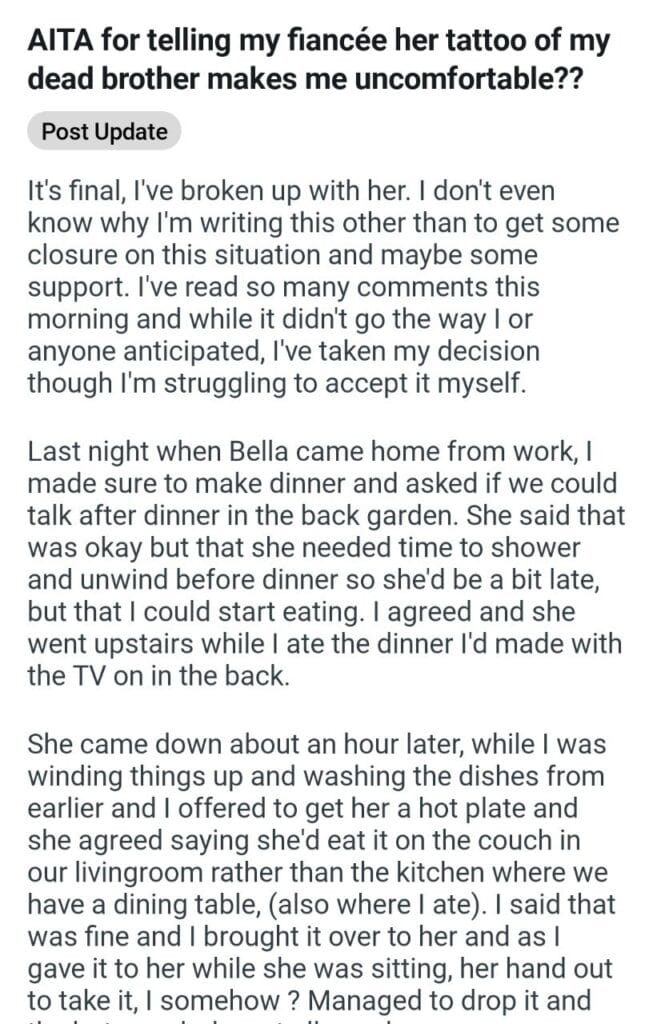
Task: Click the word "support." in the first paragraph
Action: (78, 287)
